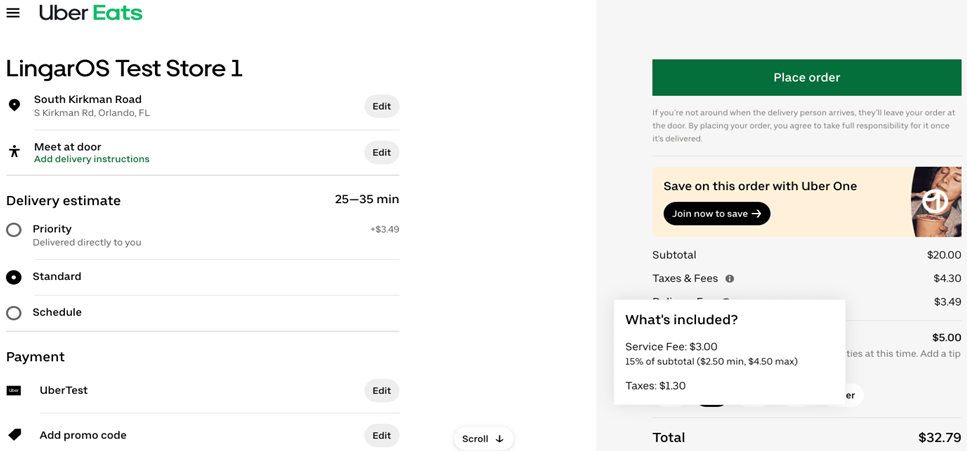Click Add delivery instructions link
Viewport: 967px width, 451px height.
point(91,159)
